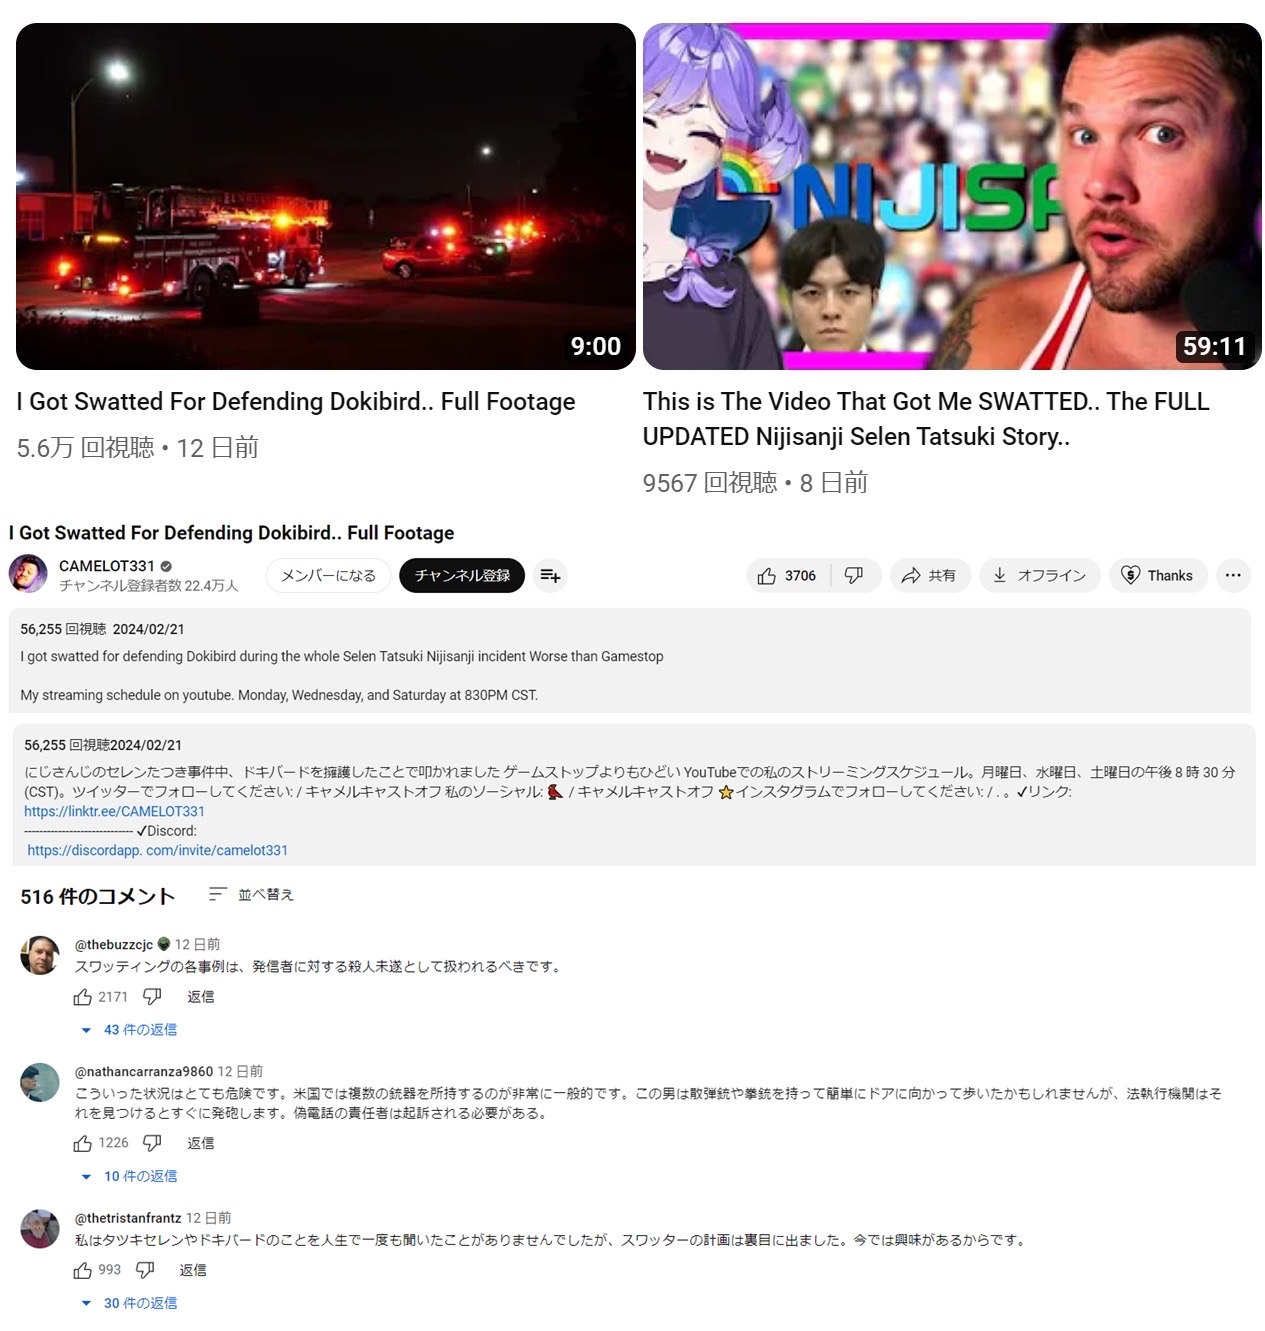The height and width of the screenshot is (1331, 1265).
Task: Click the CAMELOT331 channel avatar
Action: (x=28, y=574)
